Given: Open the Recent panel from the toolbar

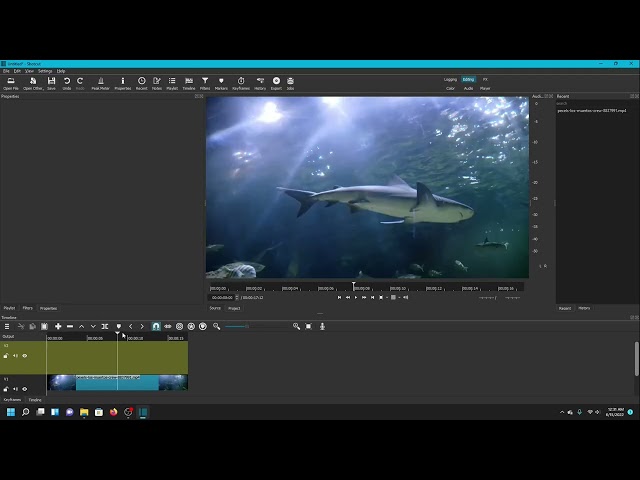Looking at the screenshot, I should (142, 84).
